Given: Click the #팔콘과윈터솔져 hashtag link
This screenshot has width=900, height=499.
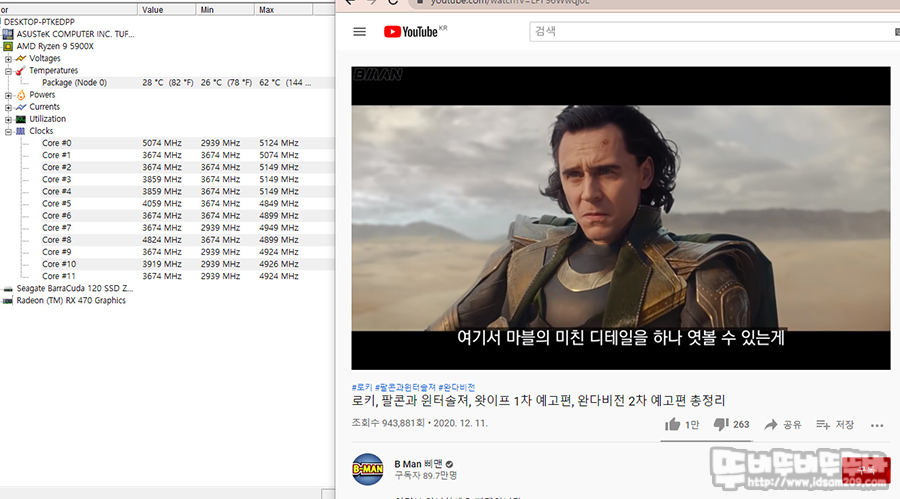Looking at the screenshot, I should click(x=405, y=388).
